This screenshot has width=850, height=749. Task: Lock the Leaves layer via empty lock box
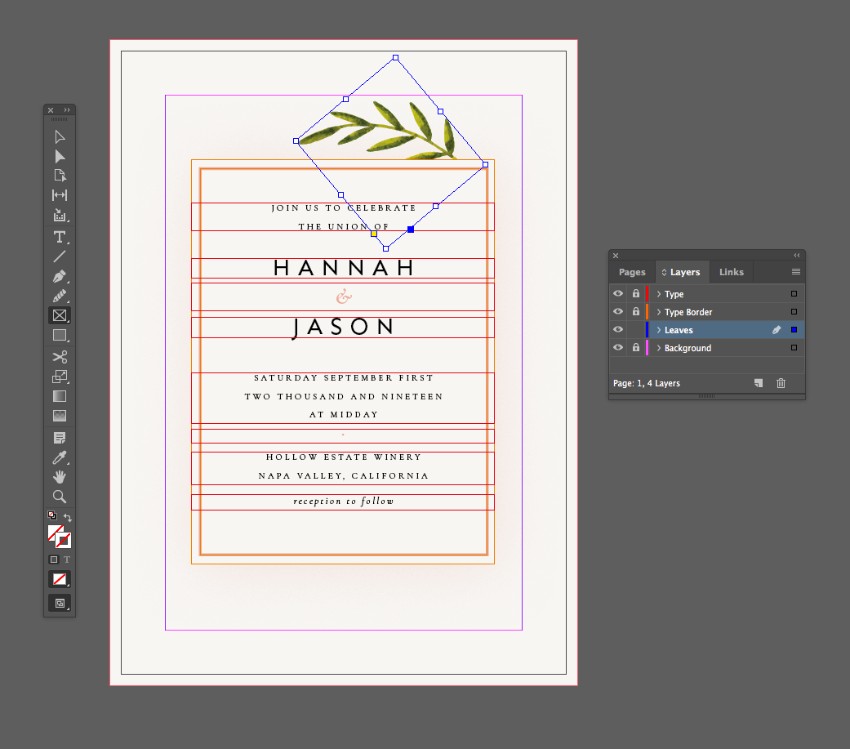click(x=636, y=330)
